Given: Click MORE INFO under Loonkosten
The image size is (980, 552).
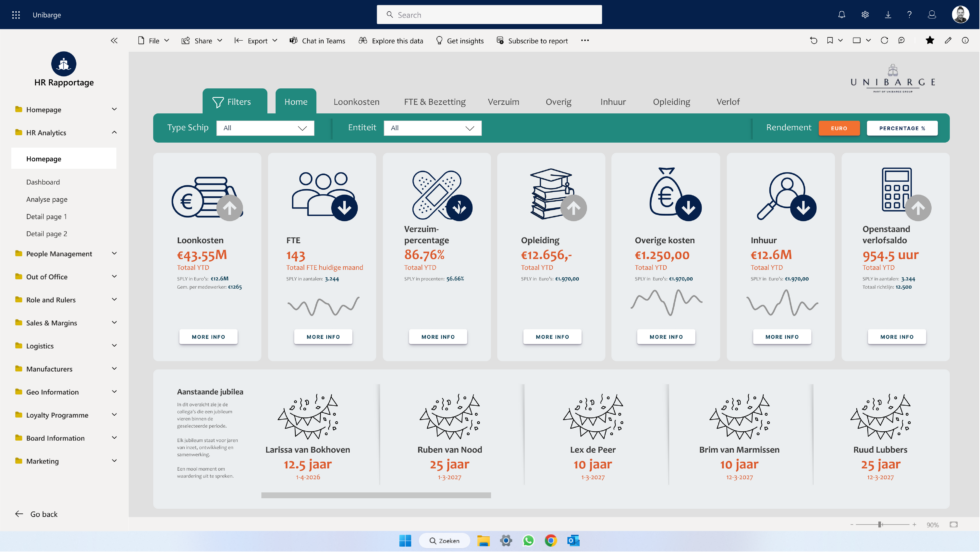Looking at the screenshot, I should pyautogui.click(x=208, y=337).
